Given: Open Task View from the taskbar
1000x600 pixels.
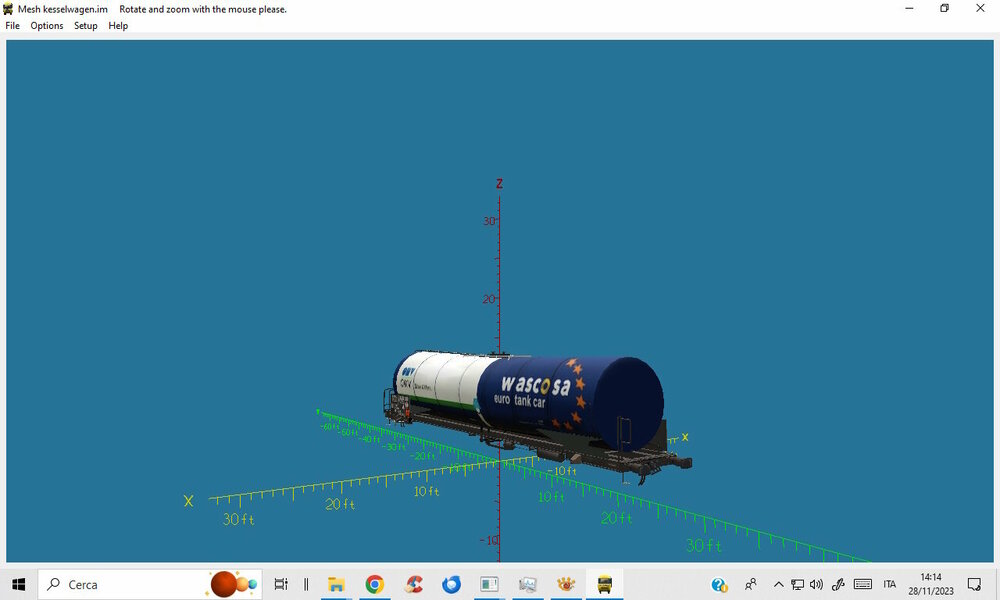Looking at the screenshot, I should pos(281,584).
